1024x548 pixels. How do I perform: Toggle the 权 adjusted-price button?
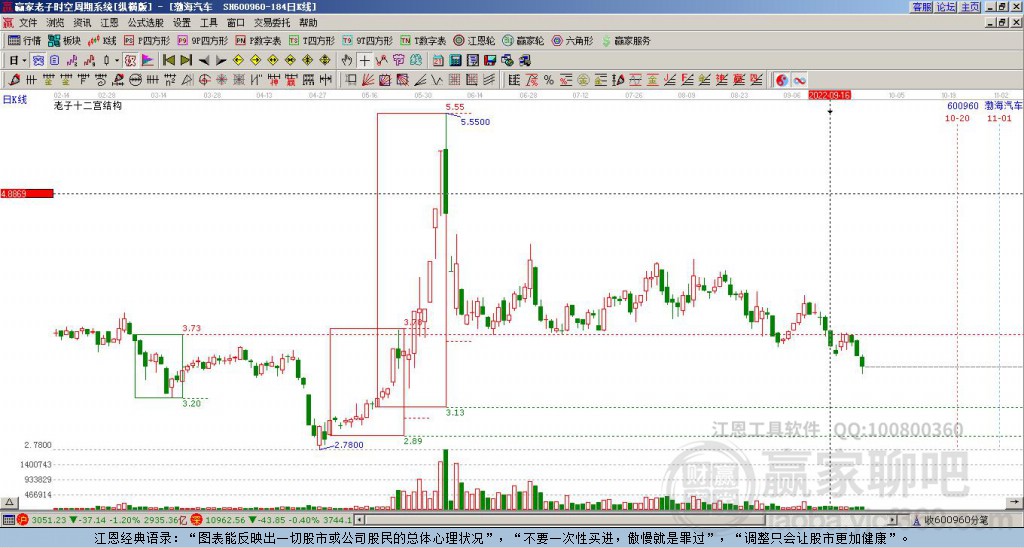(x=130, y=61)
